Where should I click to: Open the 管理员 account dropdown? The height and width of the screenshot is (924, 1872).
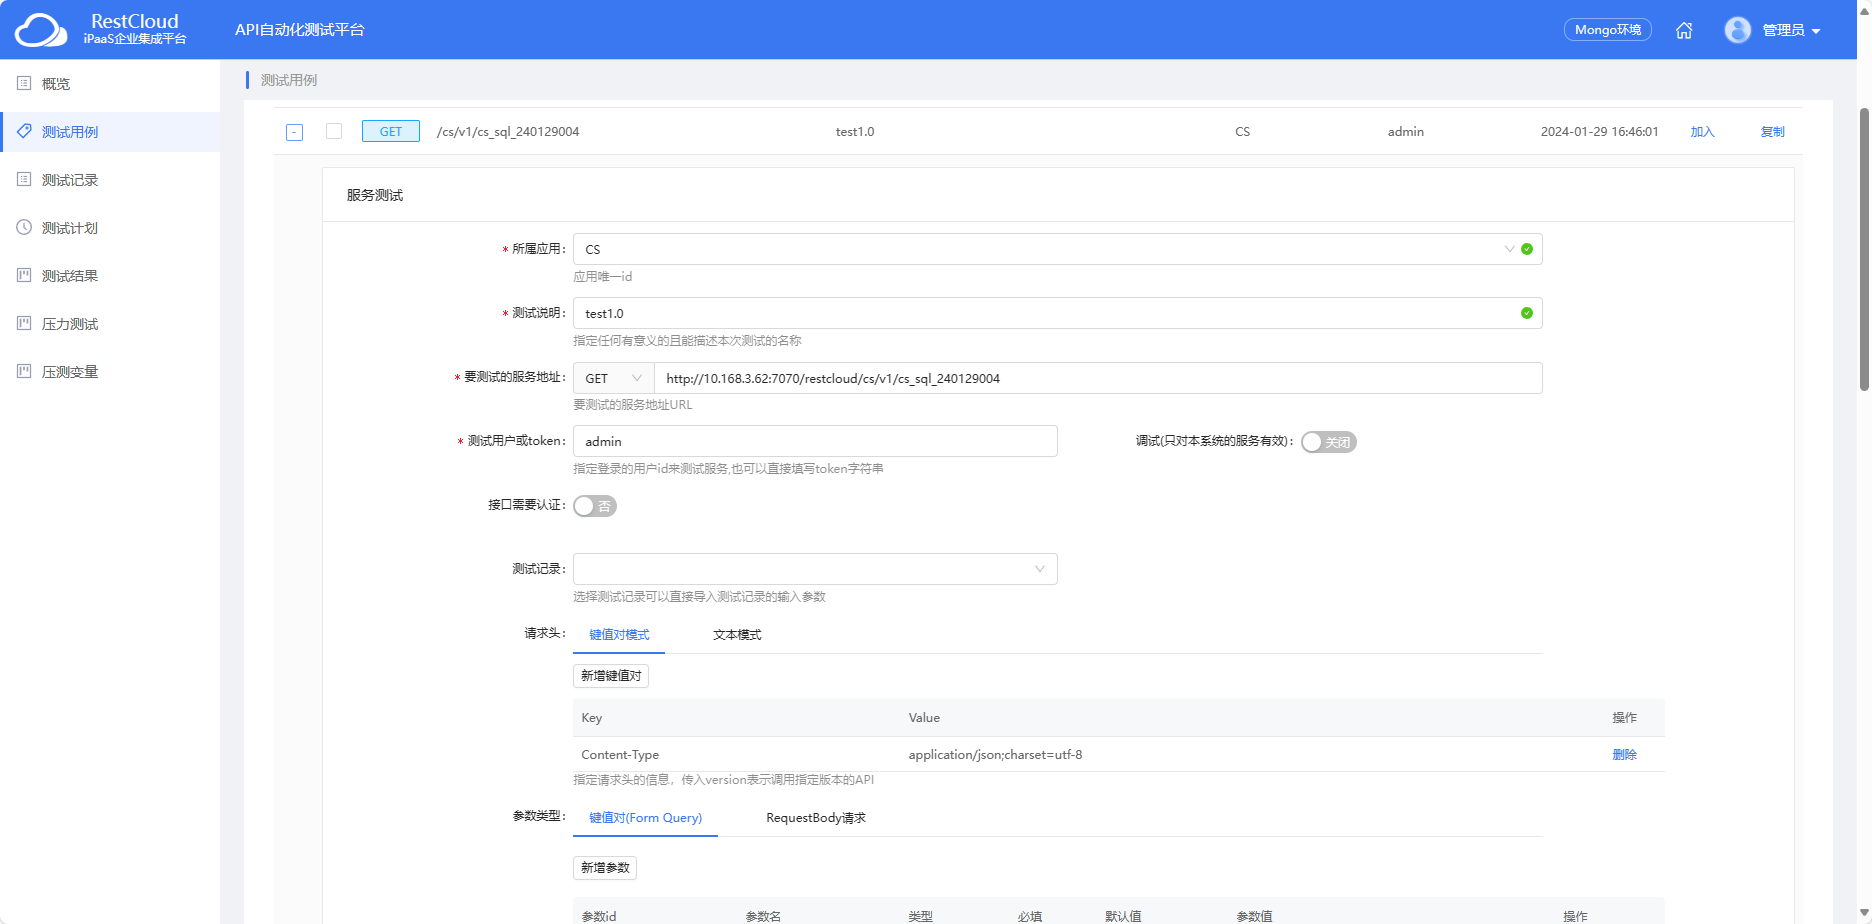tap(1789, 30)
